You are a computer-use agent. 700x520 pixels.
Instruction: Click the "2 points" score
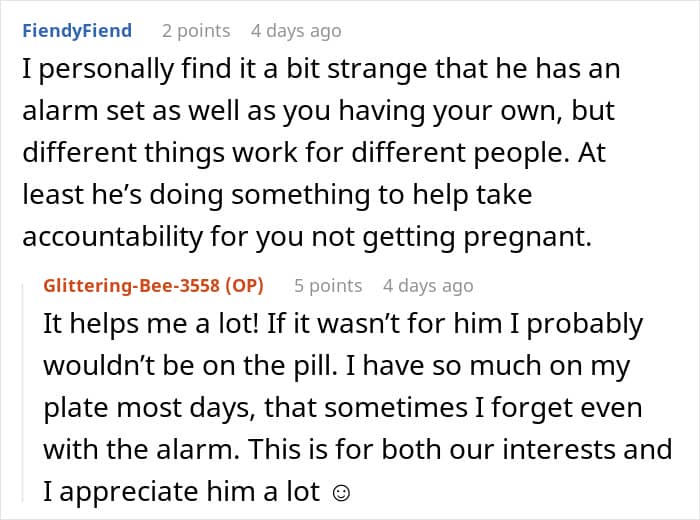pos(196,31)
